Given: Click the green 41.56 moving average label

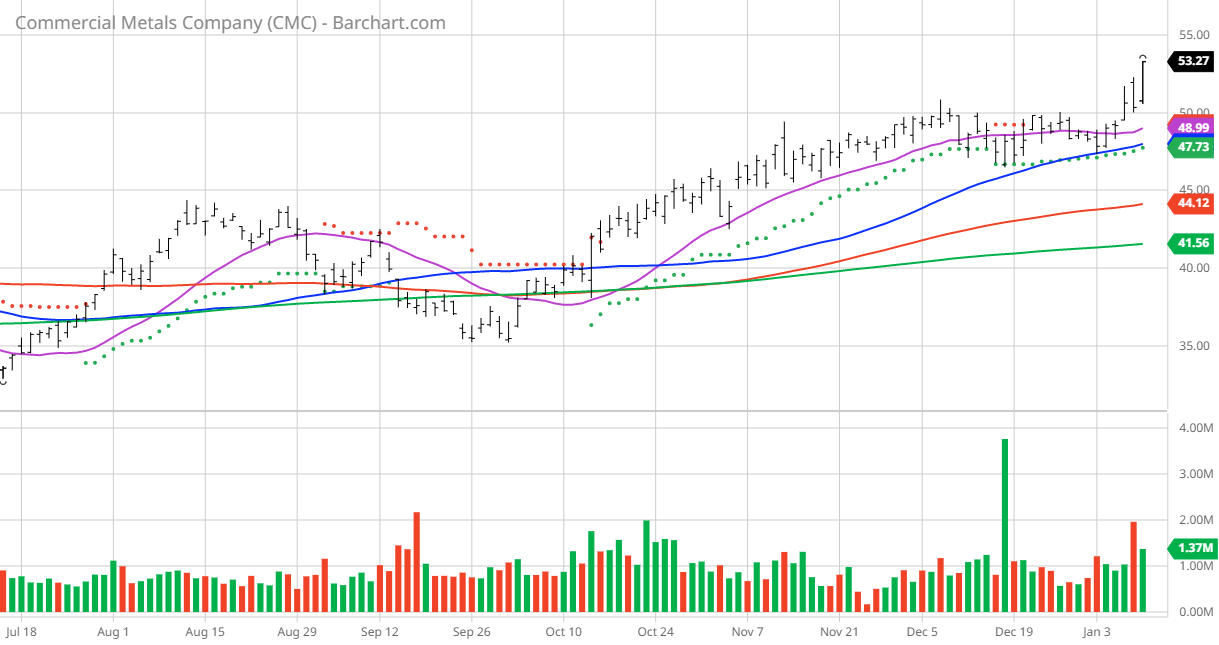Looking at the screenshot, I should click(x=1194, y=241).
